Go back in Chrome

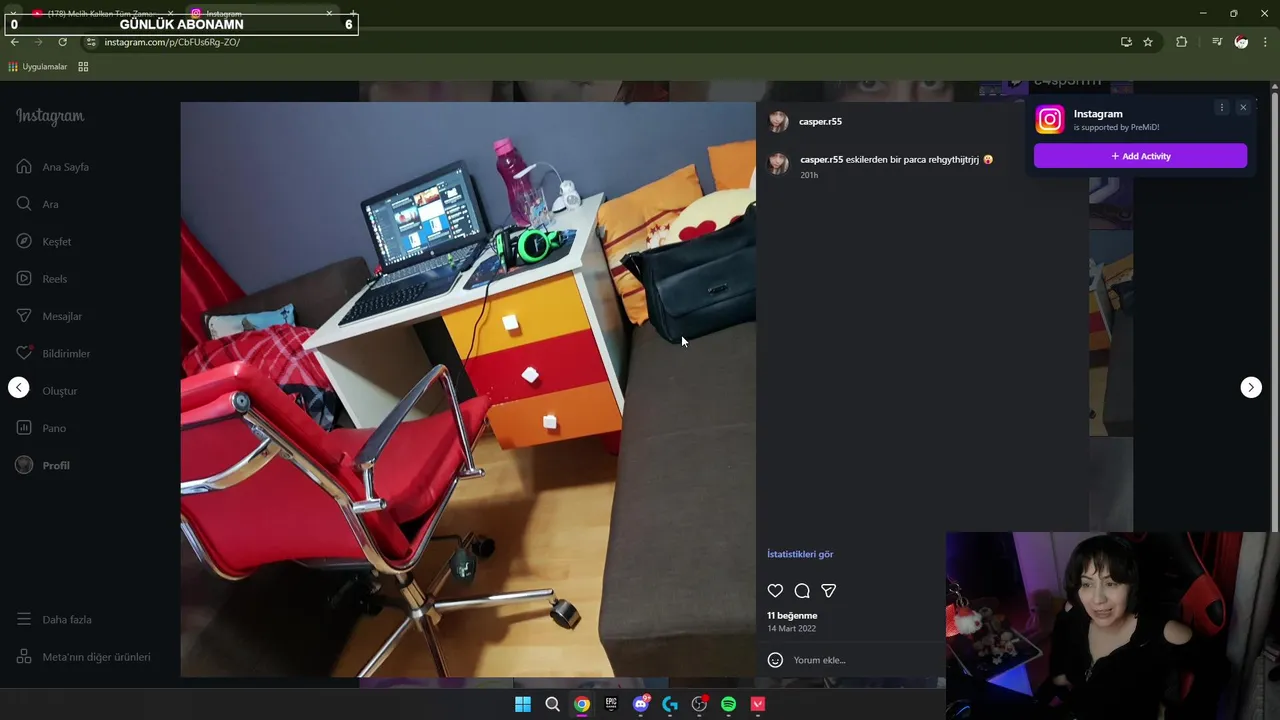pyautogui.click(x=15, y=42)
